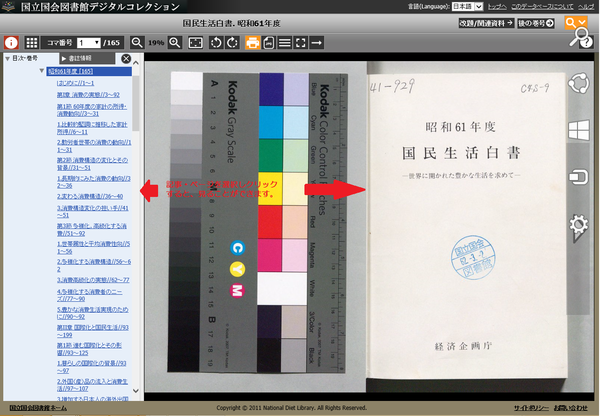Viewport: 600px width, 416px height.
Task: Rotate the image clockwise
Action: pos(232,42)
